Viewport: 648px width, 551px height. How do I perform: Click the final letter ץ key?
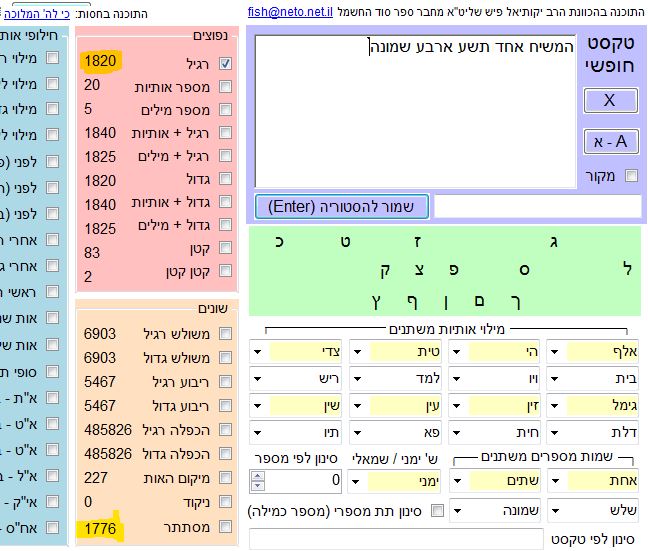pos(375,299)
